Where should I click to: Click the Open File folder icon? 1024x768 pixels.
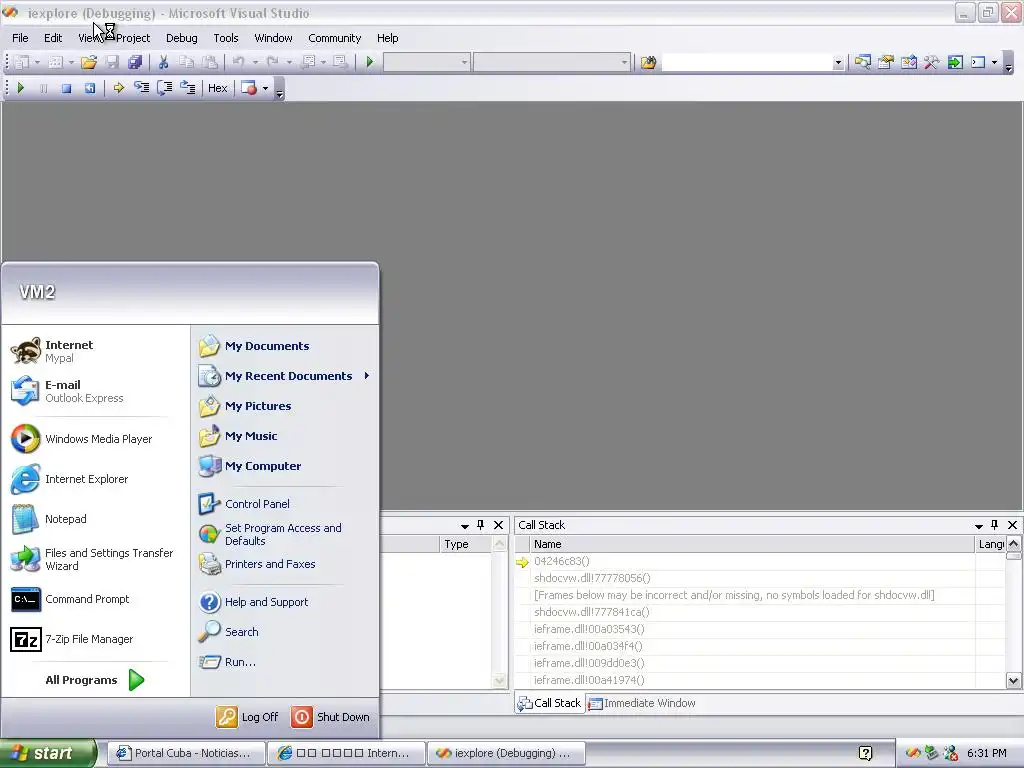click(x=89, y=62)
